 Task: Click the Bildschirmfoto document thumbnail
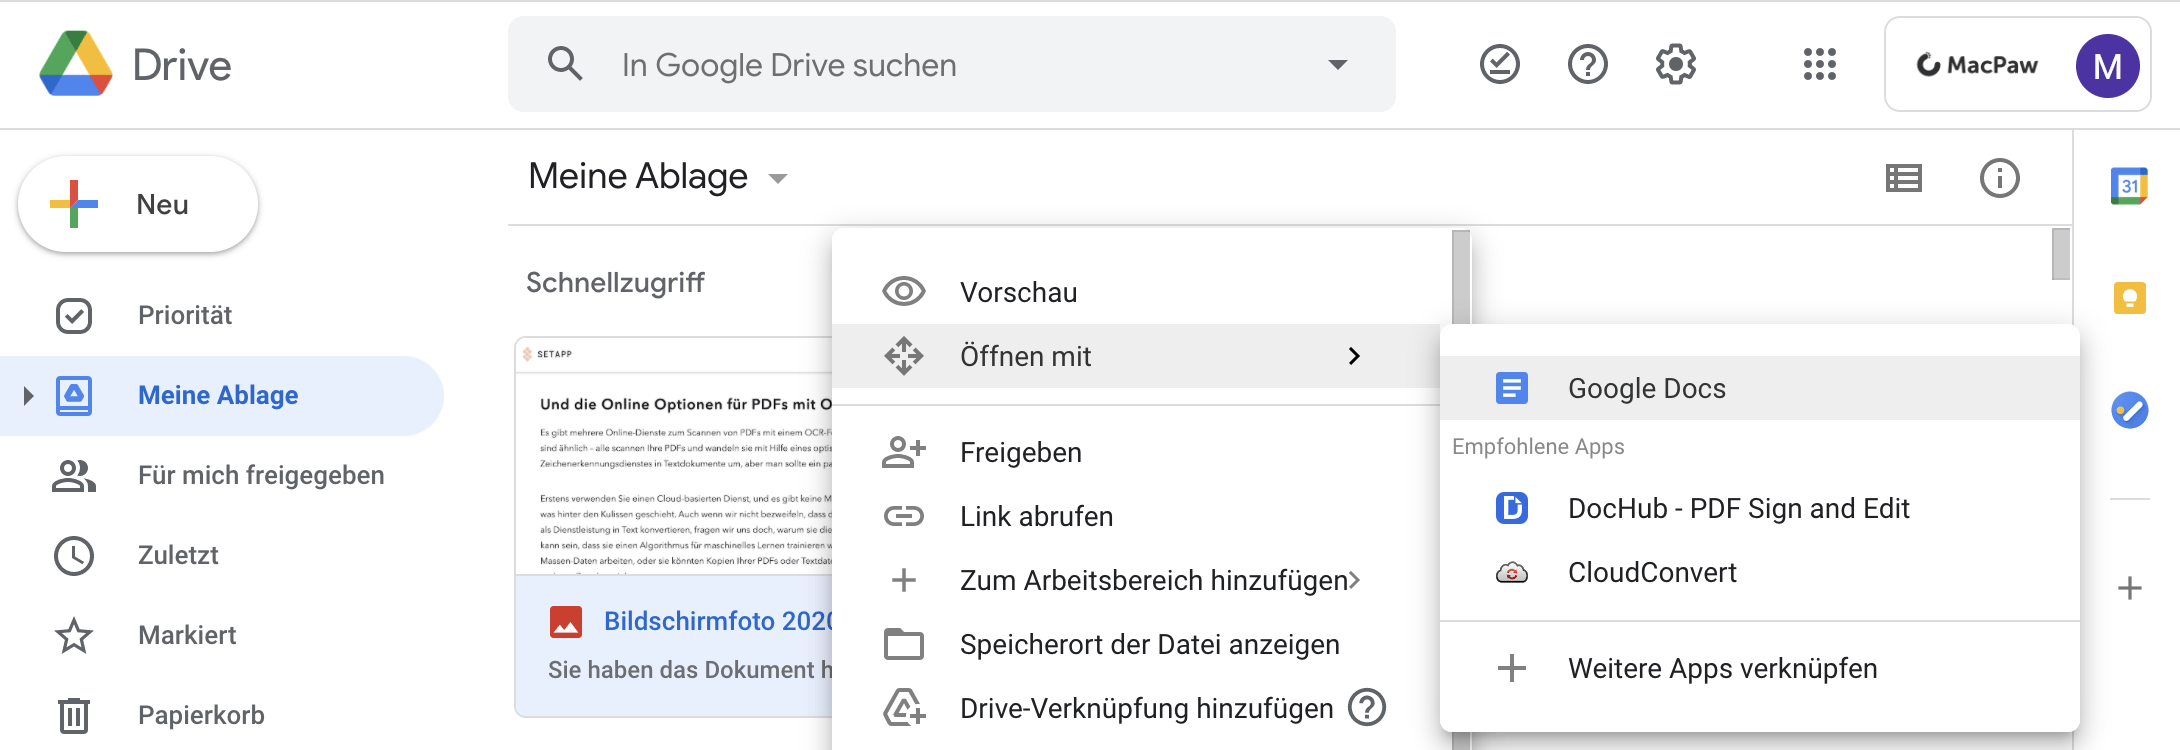click(674, 456)
